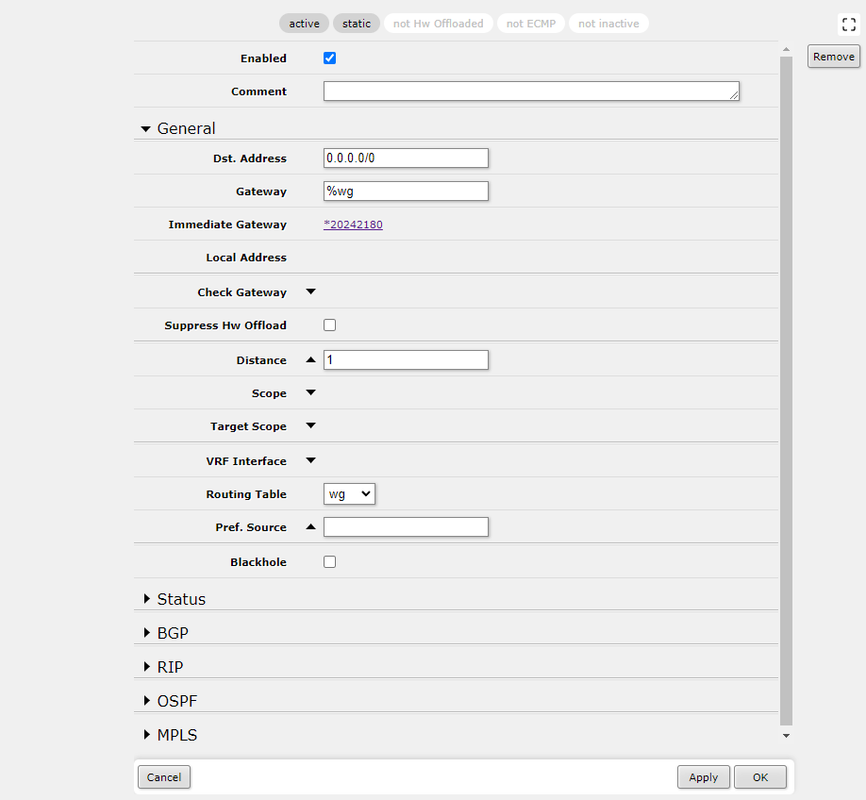Click the fullscreen toggle icon
This screenshot has height=800, width=866.
(x=849, y=24)
